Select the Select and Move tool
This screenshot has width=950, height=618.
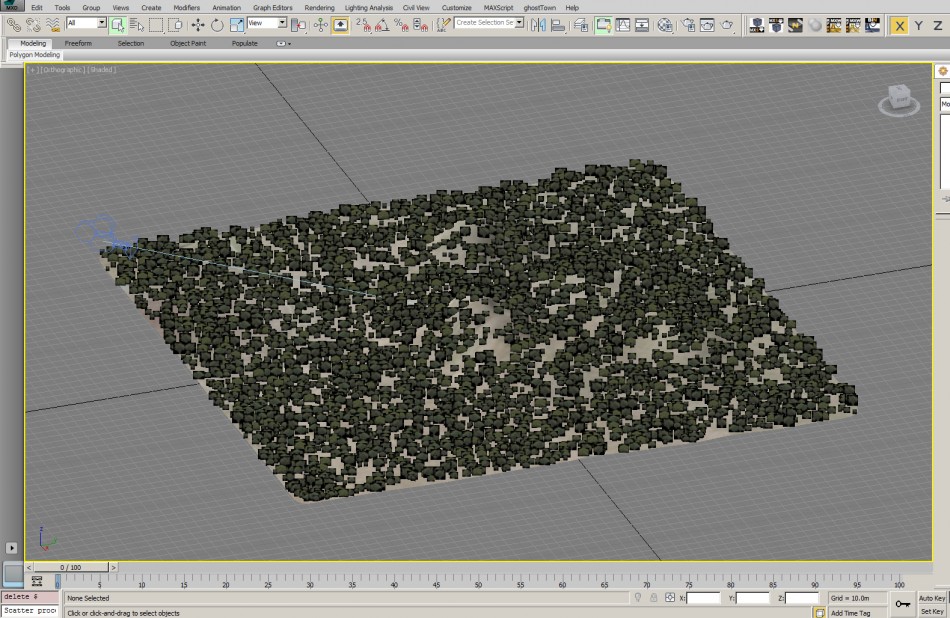click(x=198, y=25)
